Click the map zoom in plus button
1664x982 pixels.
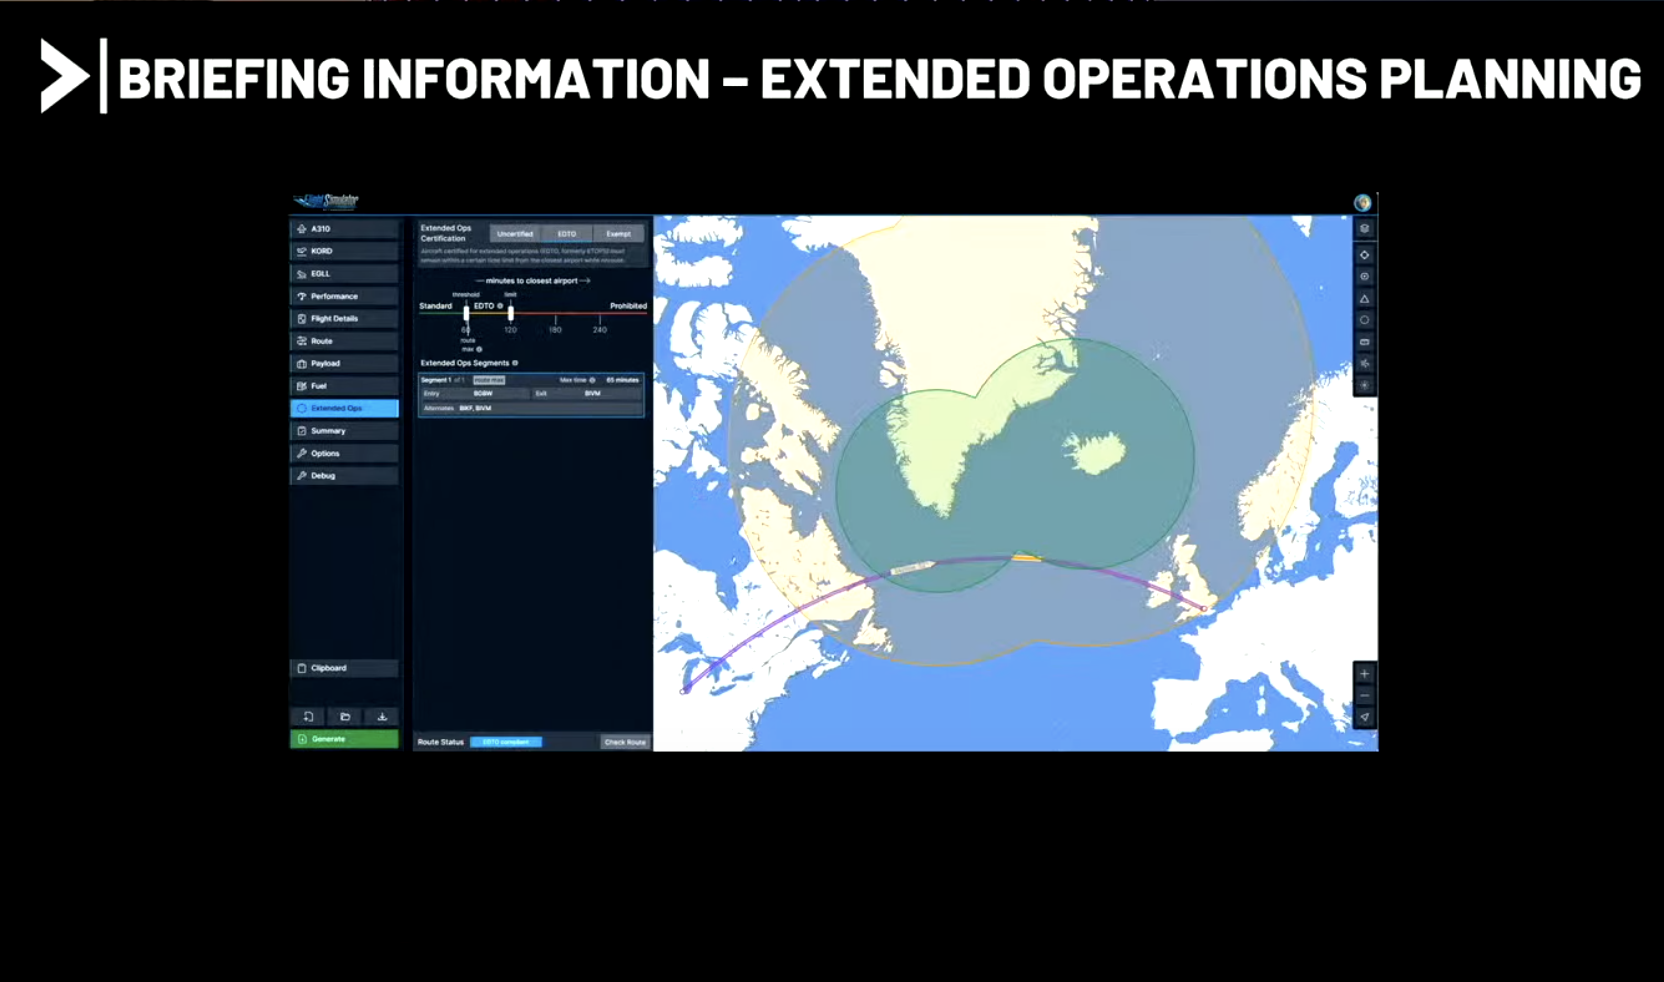point(1364,674)
